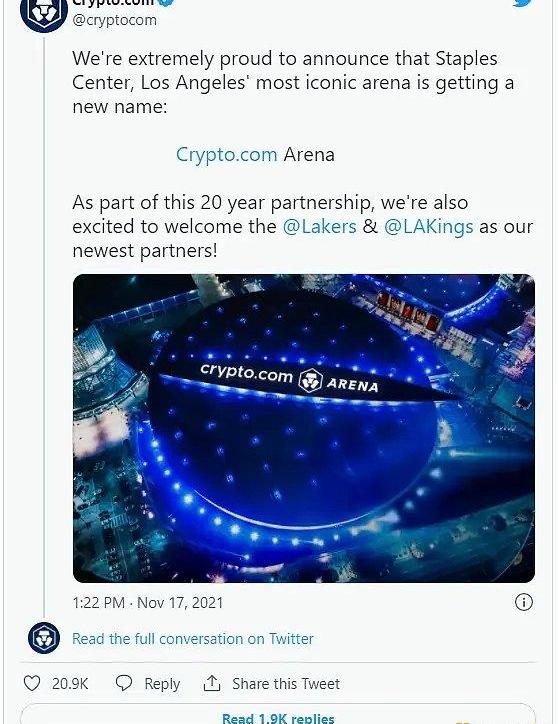Open the Crypto.com link in tweet text
Image resolution: width=559 pixels, height=724 pixels.
click(x=227, y=155)
